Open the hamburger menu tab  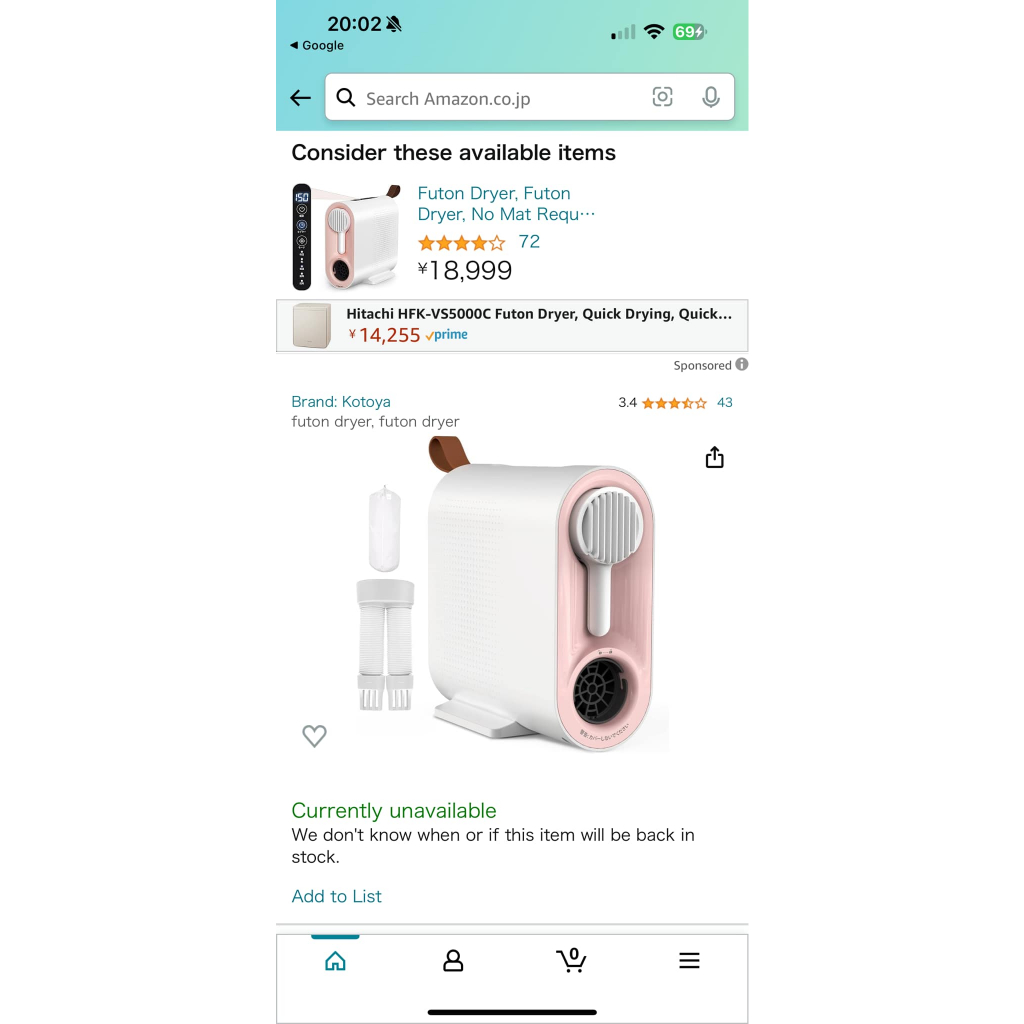(689, 961)
